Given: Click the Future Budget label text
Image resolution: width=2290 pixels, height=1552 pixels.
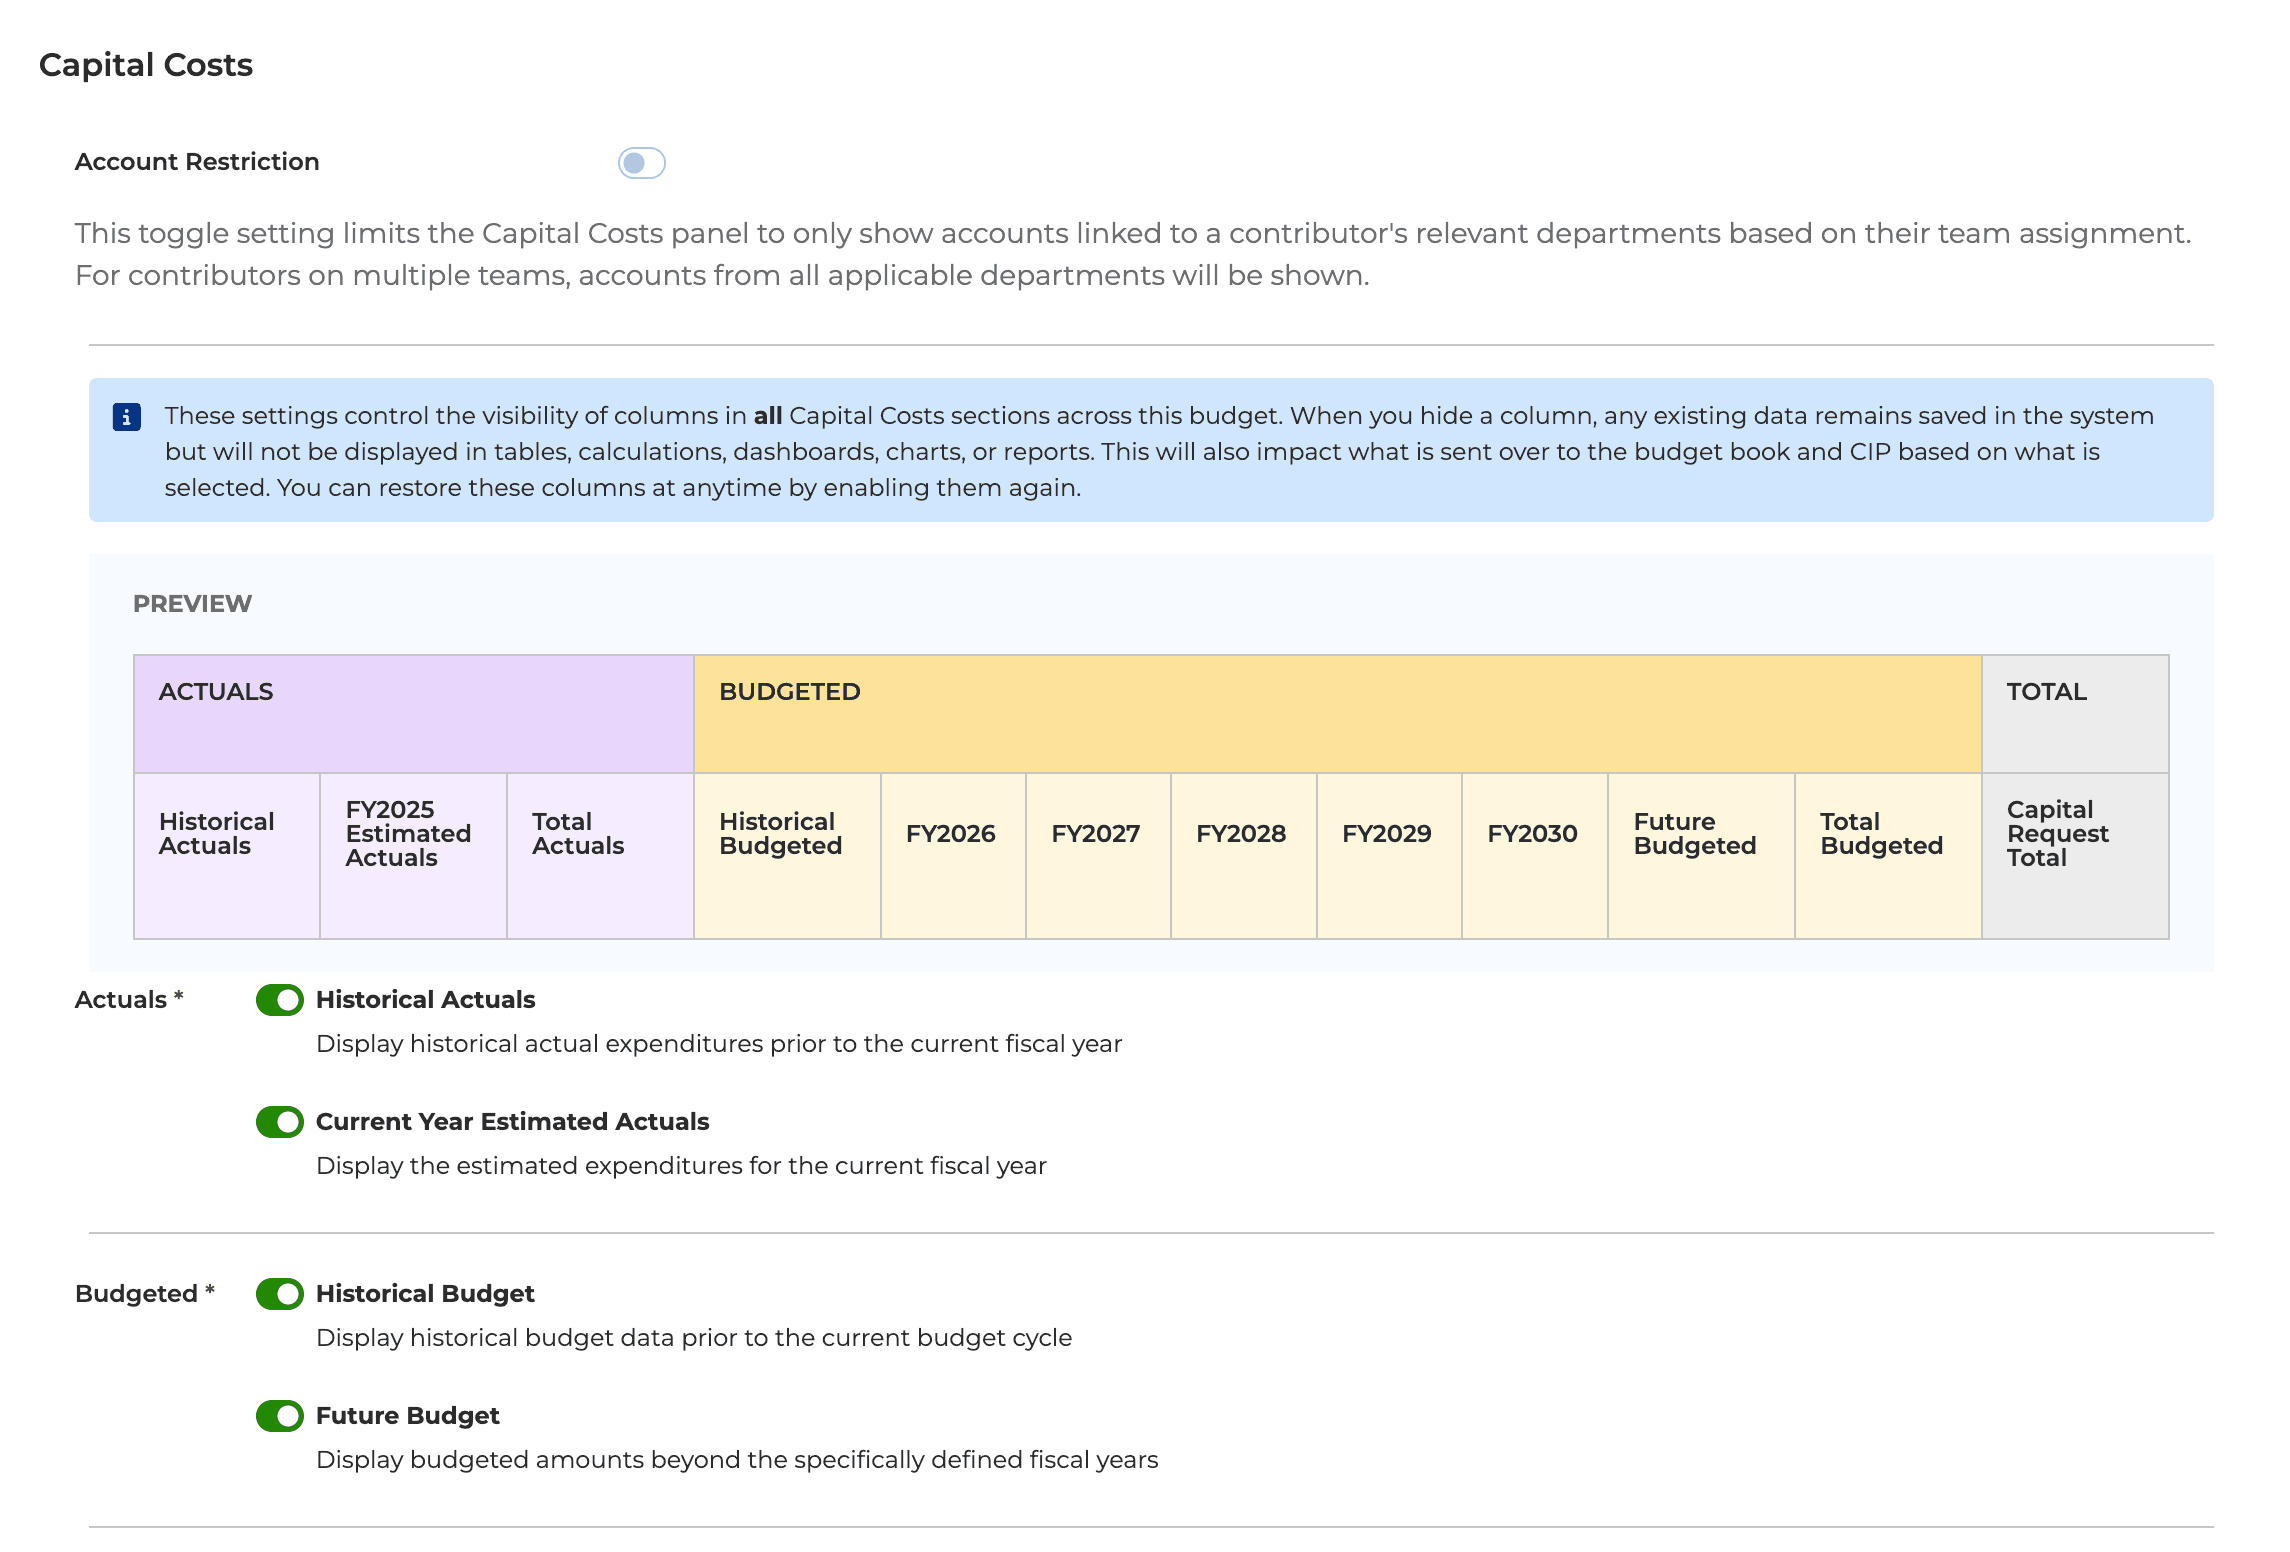Looking at the screenshot, I should [x=406, y=1415].
